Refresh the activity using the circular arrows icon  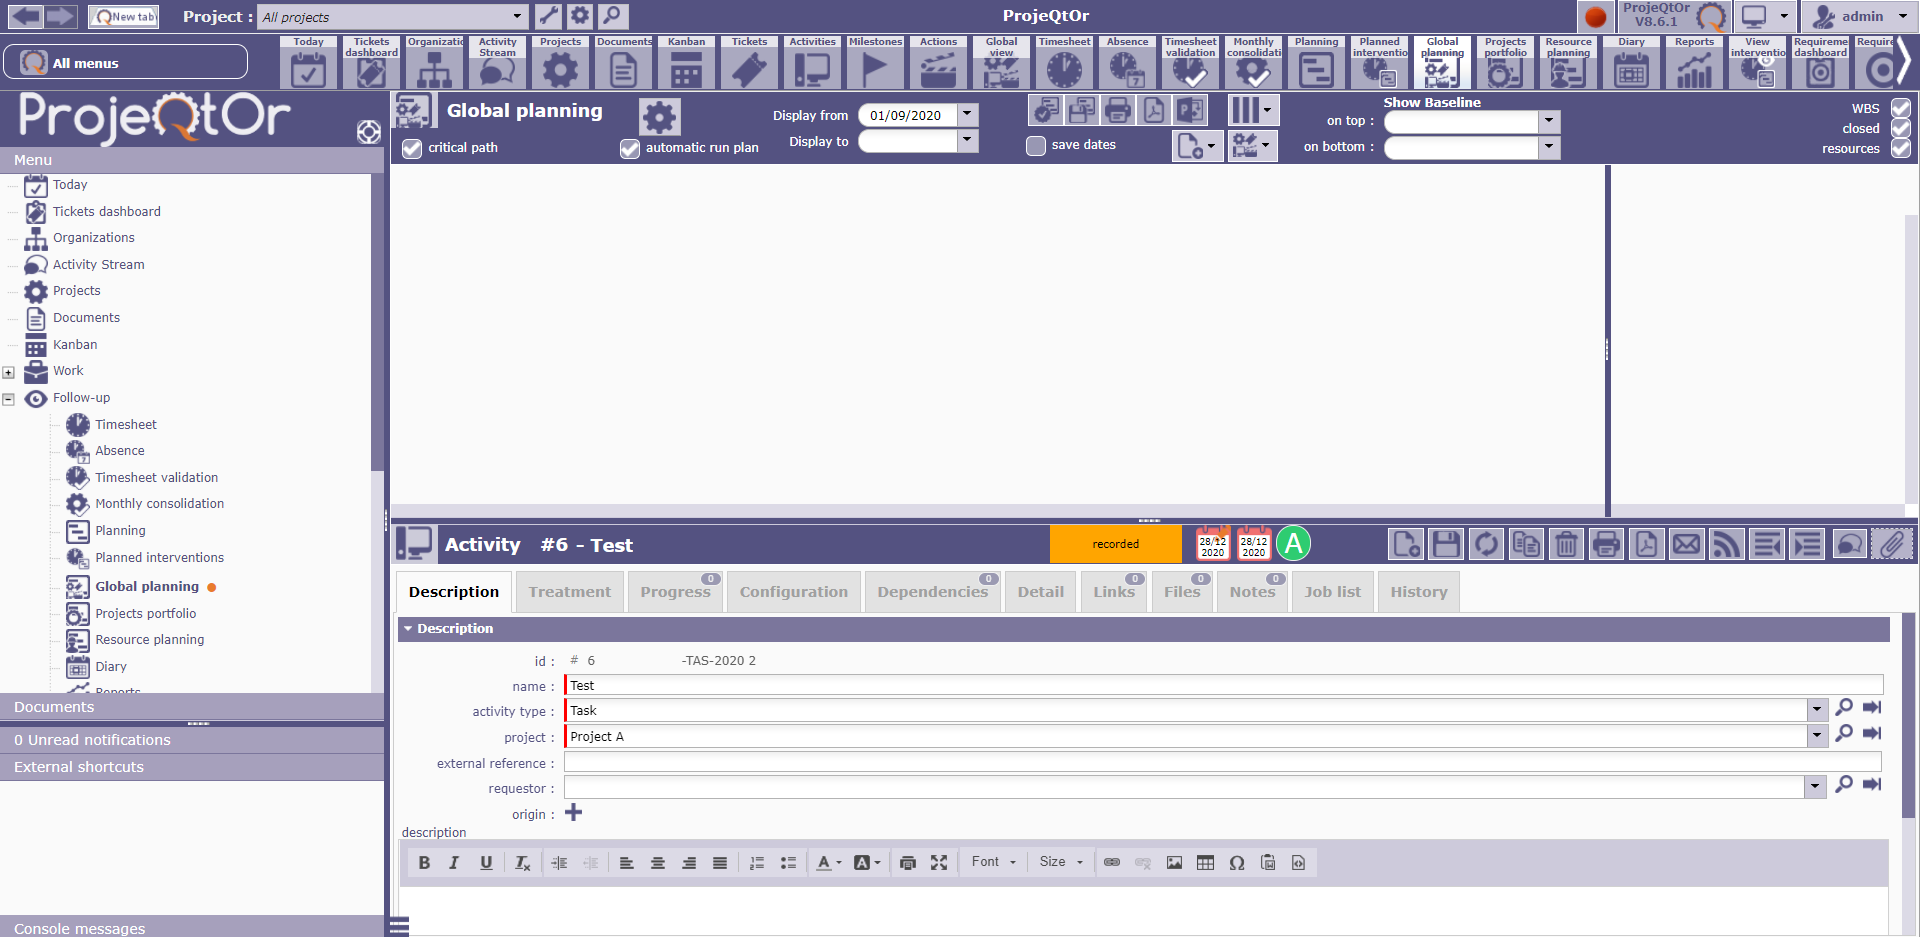pos(1486,545)
